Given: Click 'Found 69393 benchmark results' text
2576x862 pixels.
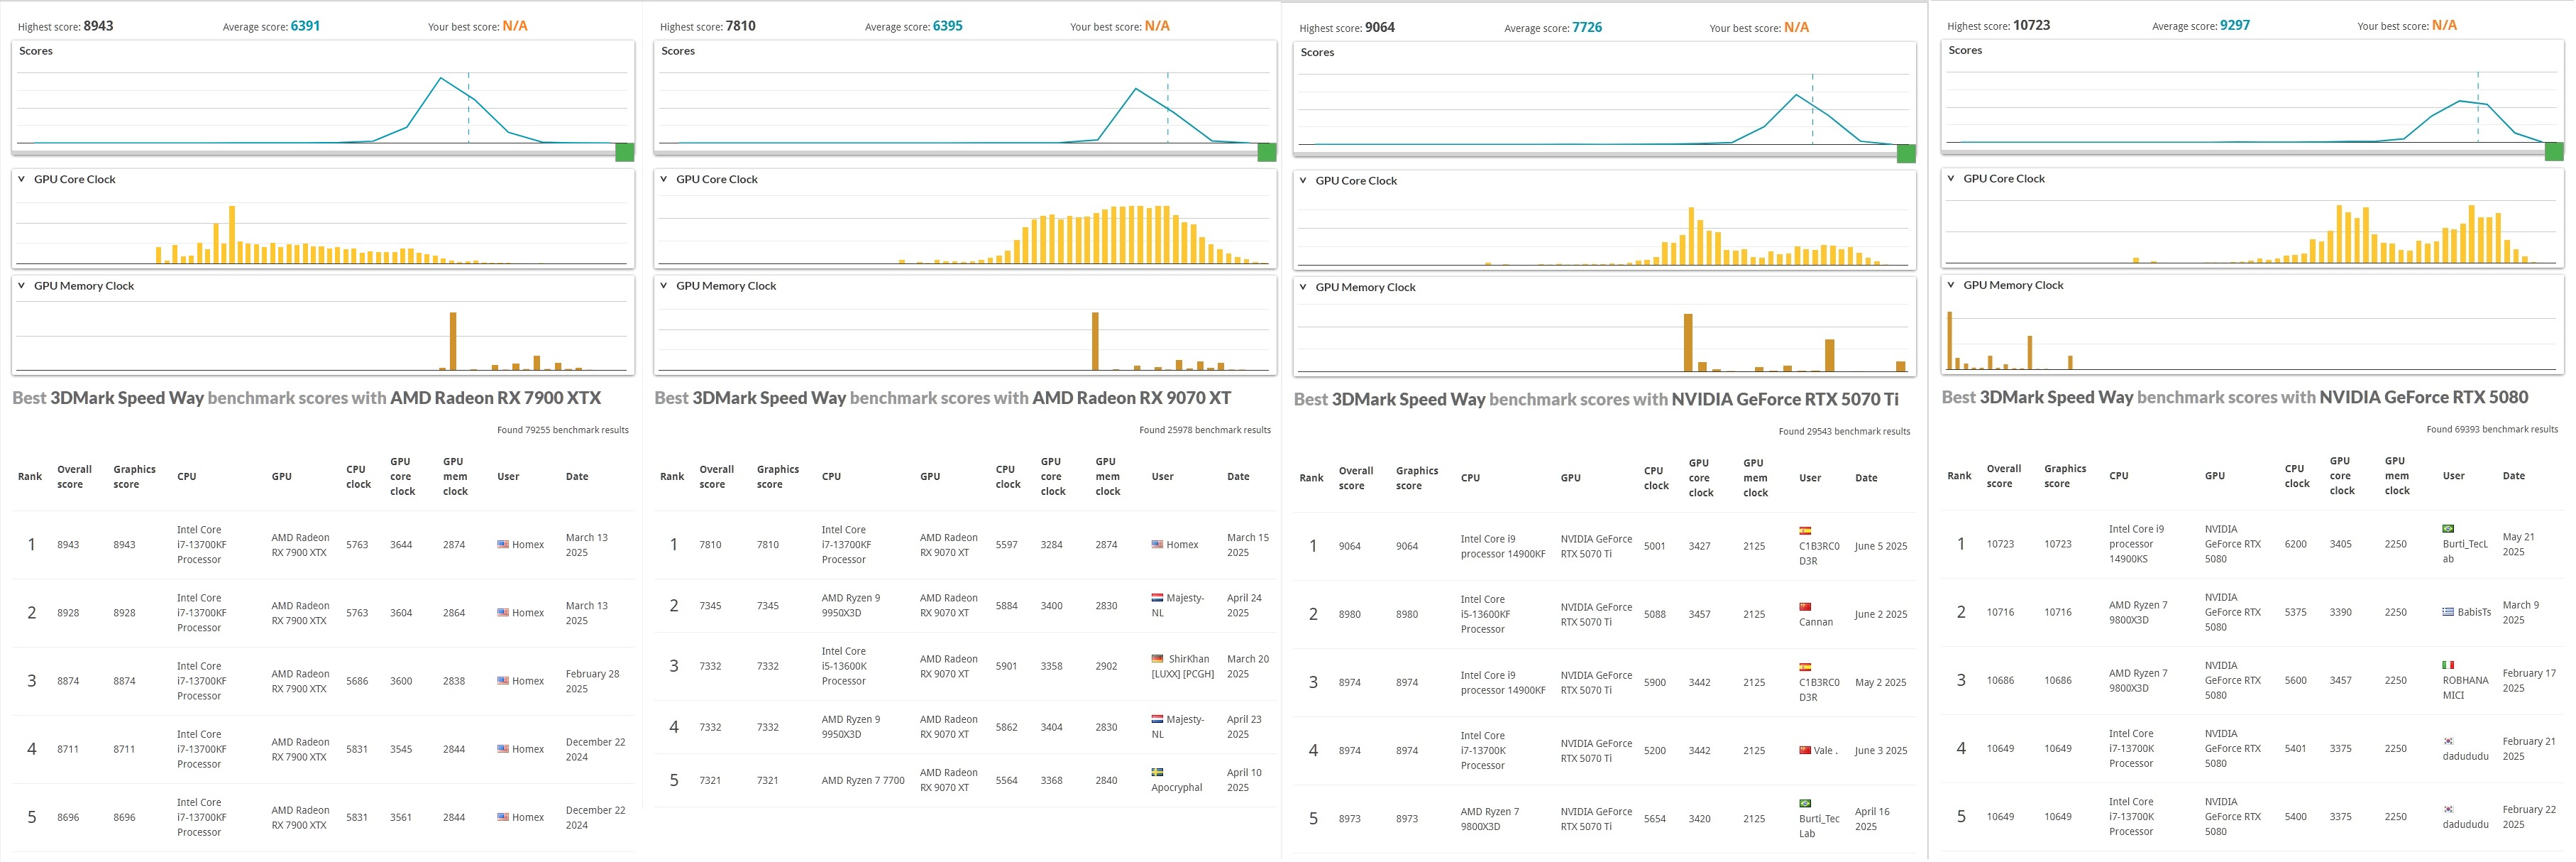Looking at the screenshot, I should coord(2492,429).
